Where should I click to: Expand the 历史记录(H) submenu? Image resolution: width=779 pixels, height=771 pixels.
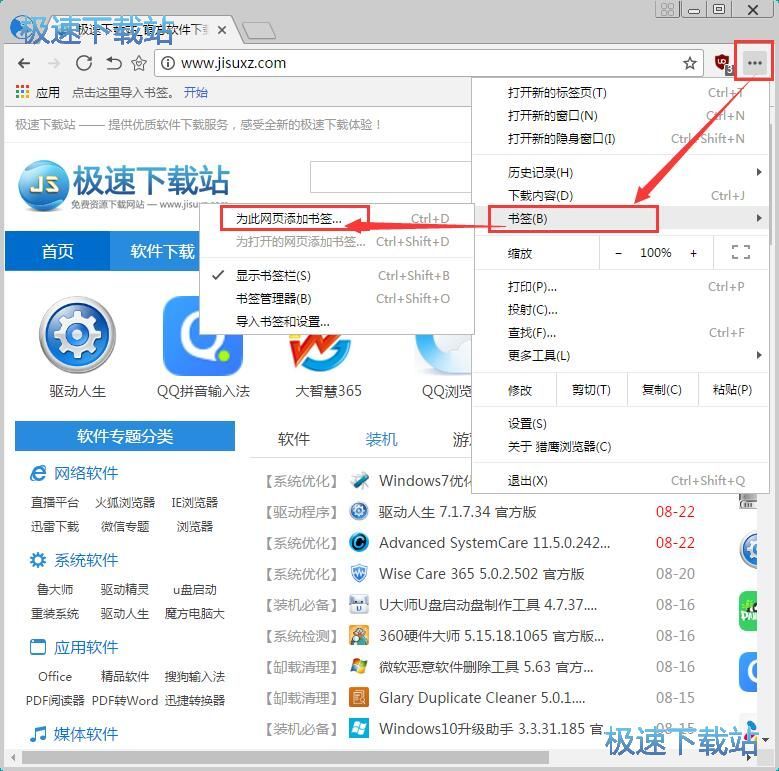(x=620, y=172)
